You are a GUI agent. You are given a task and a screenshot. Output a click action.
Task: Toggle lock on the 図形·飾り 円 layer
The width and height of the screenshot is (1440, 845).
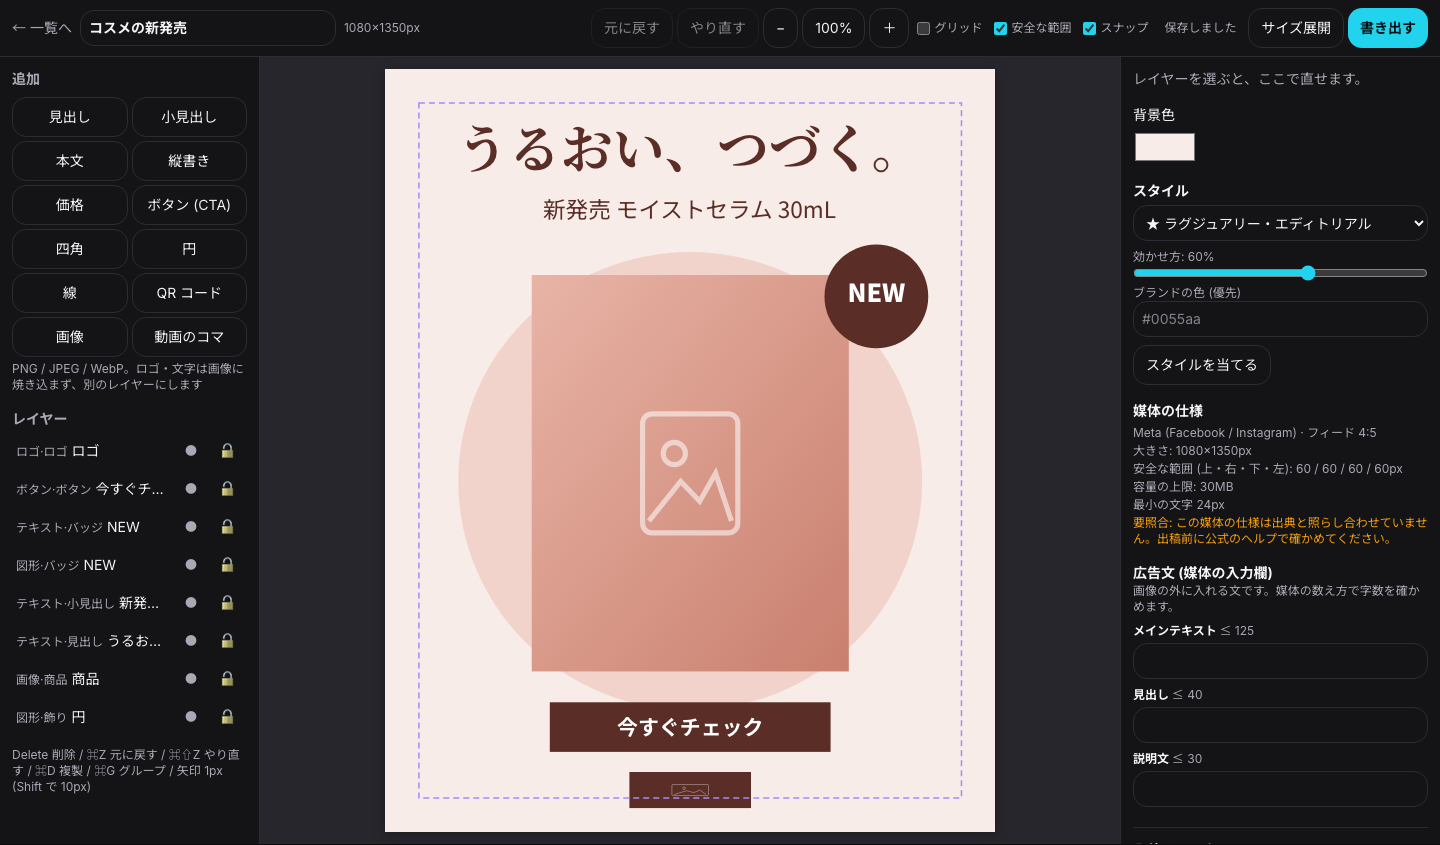(x=227, y=717)
